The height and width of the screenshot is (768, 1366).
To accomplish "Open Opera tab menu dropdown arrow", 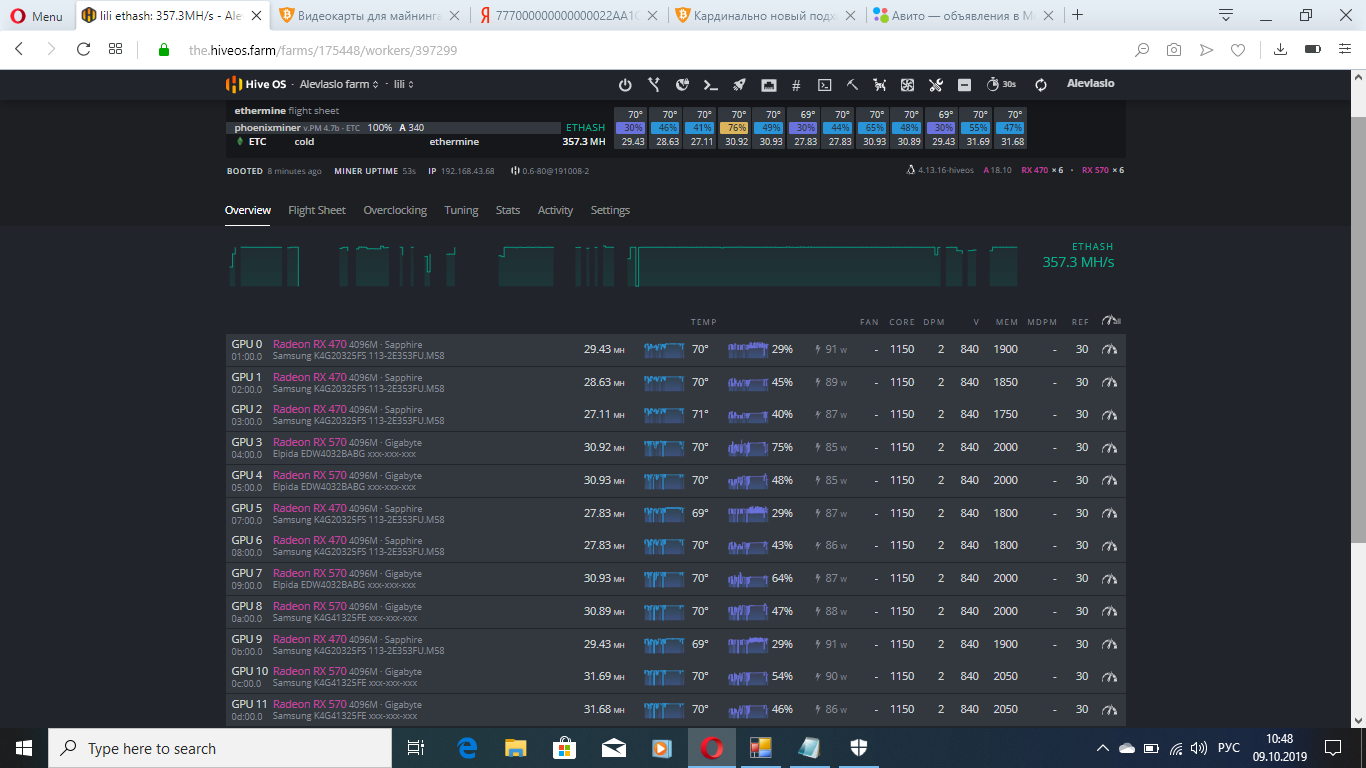I will tap(1226, 15).
